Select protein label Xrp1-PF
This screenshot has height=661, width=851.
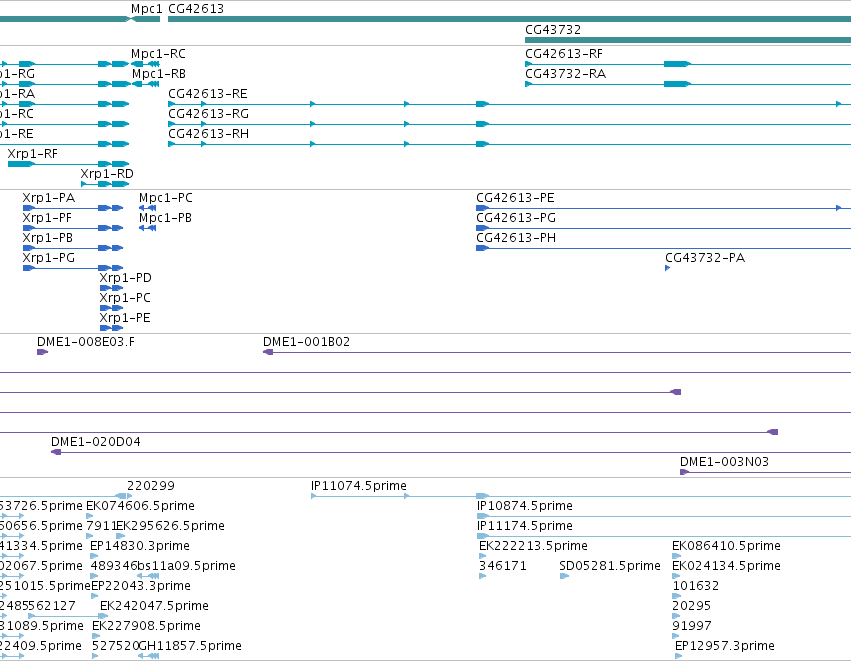[x=47, y=218]
